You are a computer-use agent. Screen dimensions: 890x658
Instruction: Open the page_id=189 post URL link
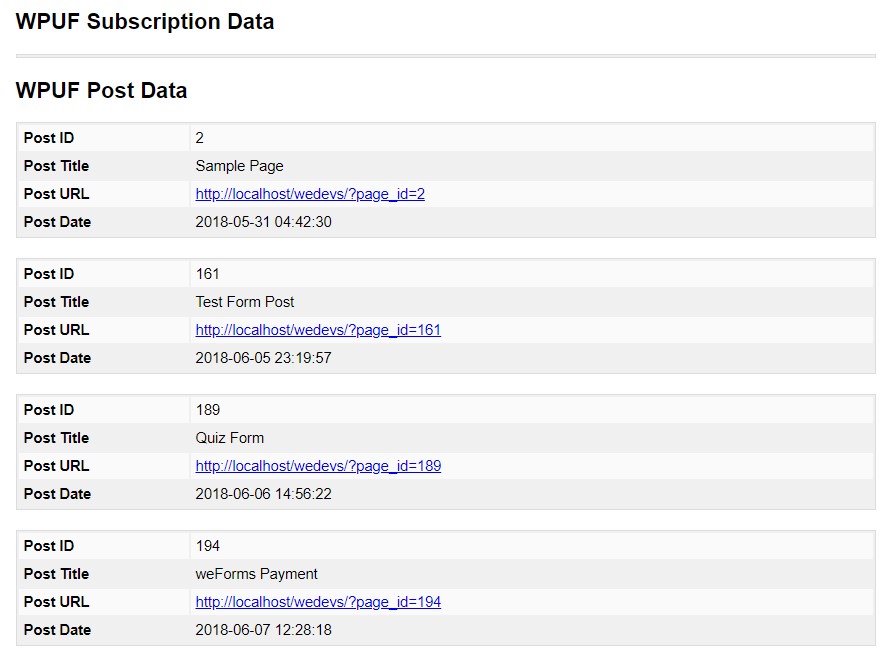point(318,466)
